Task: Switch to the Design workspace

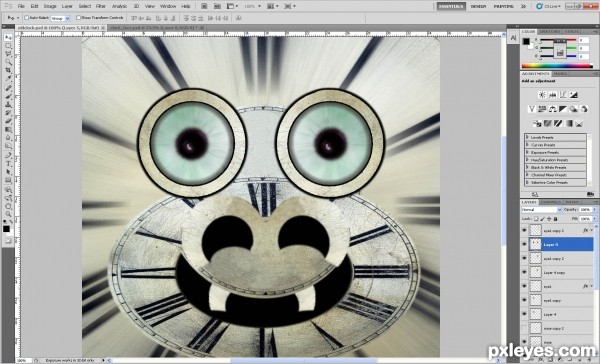Action: coord(478,6)
